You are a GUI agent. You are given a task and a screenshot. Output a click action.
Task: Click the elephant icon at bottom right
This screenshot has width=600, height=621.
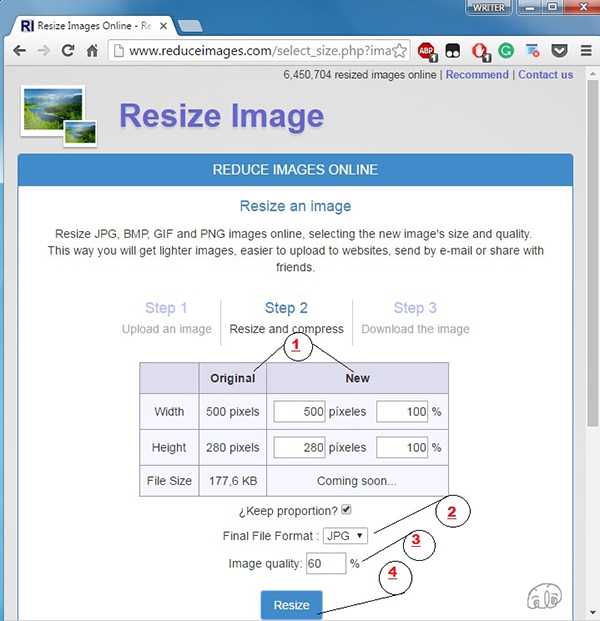[545, 595]
